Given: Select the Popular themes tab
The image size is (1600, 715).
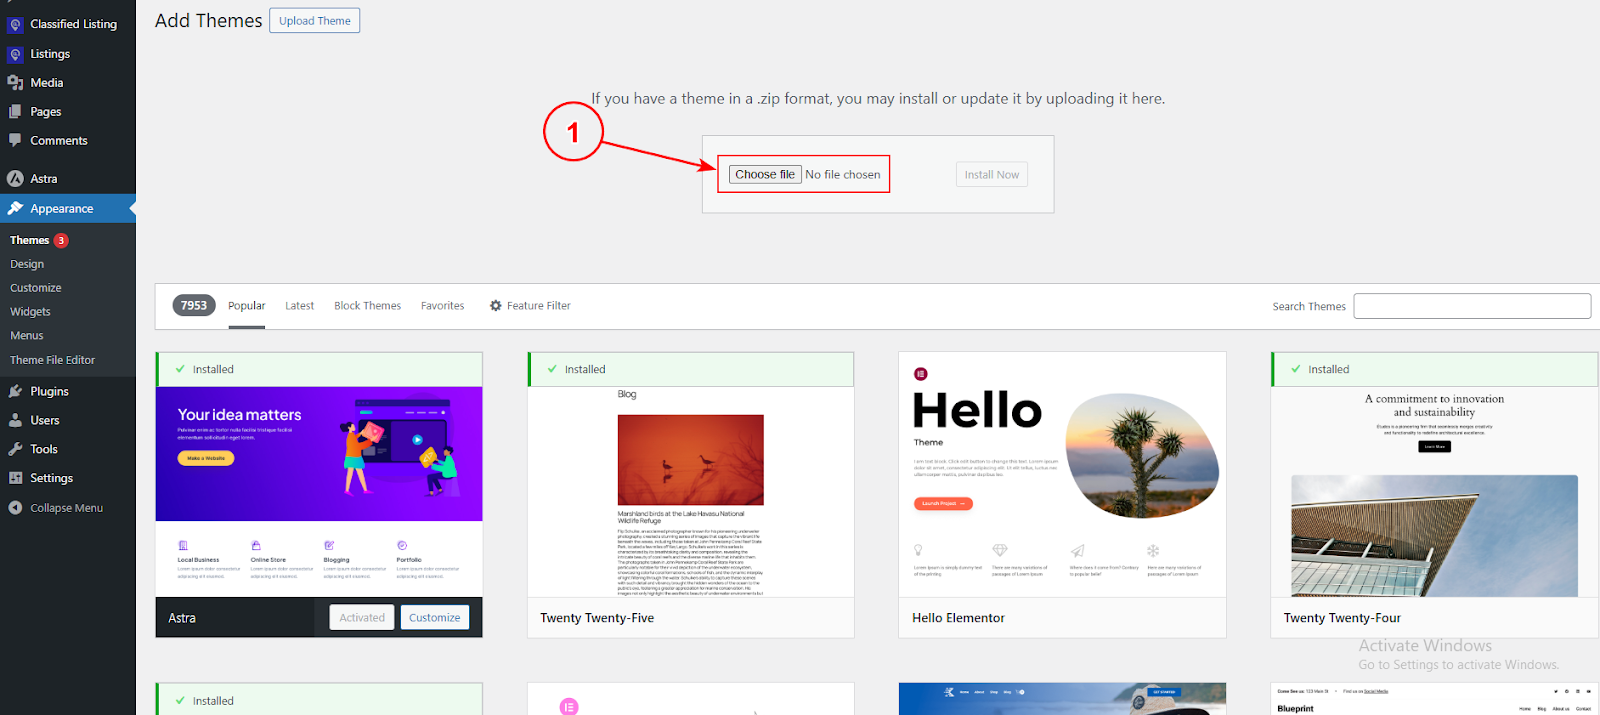Looking at the screenshot, I should point(247,306).
